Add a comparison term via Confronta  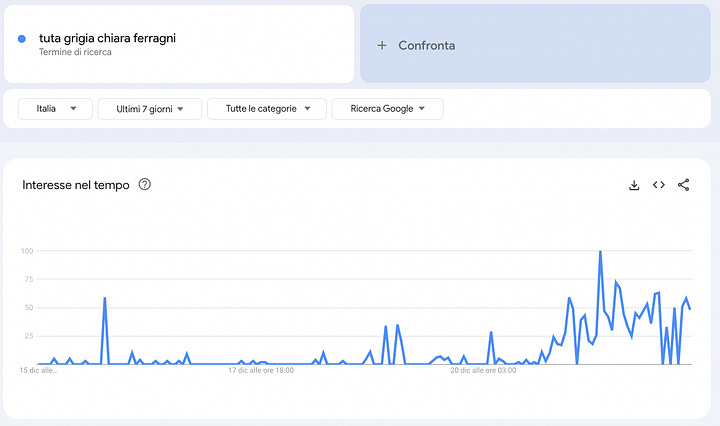pos(535,44)
